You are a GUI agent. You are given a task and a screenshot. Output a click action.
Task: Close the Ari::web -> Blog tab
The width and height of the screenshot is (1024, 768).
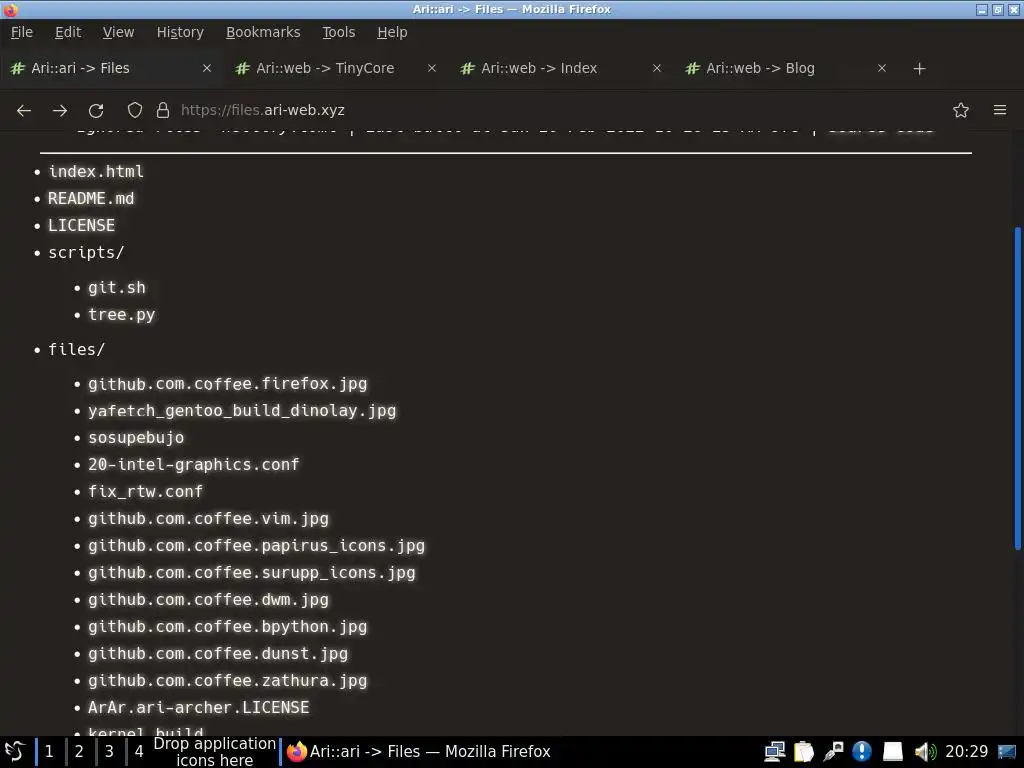(x=882, y=68)
